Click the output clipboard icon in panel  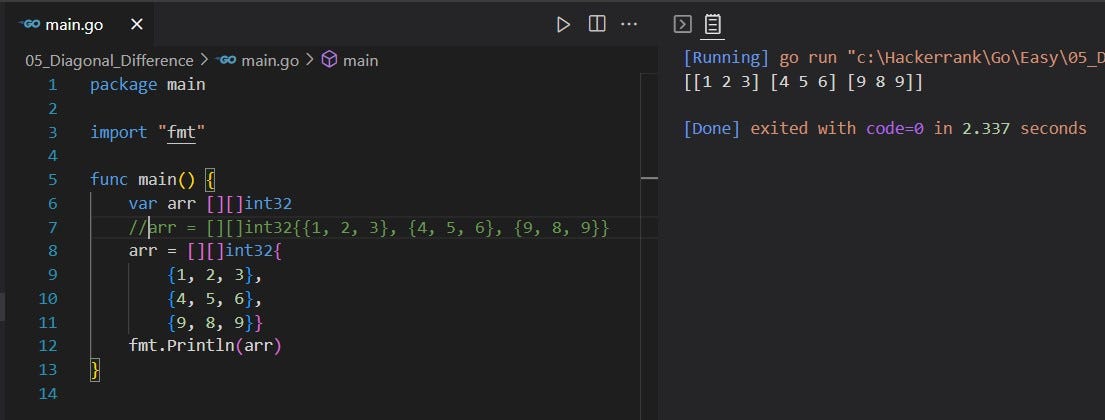pyautogui.click(x=713, y=24)
